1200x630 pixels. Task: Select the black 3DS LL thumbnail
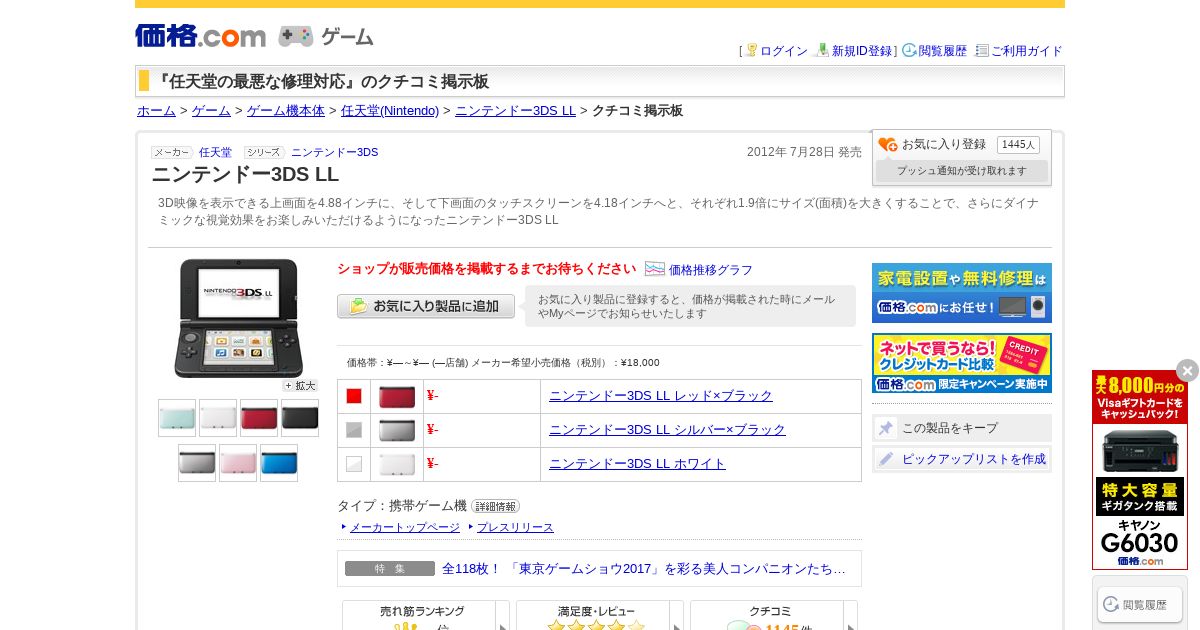pyautogui.click(x=300, y=418)
